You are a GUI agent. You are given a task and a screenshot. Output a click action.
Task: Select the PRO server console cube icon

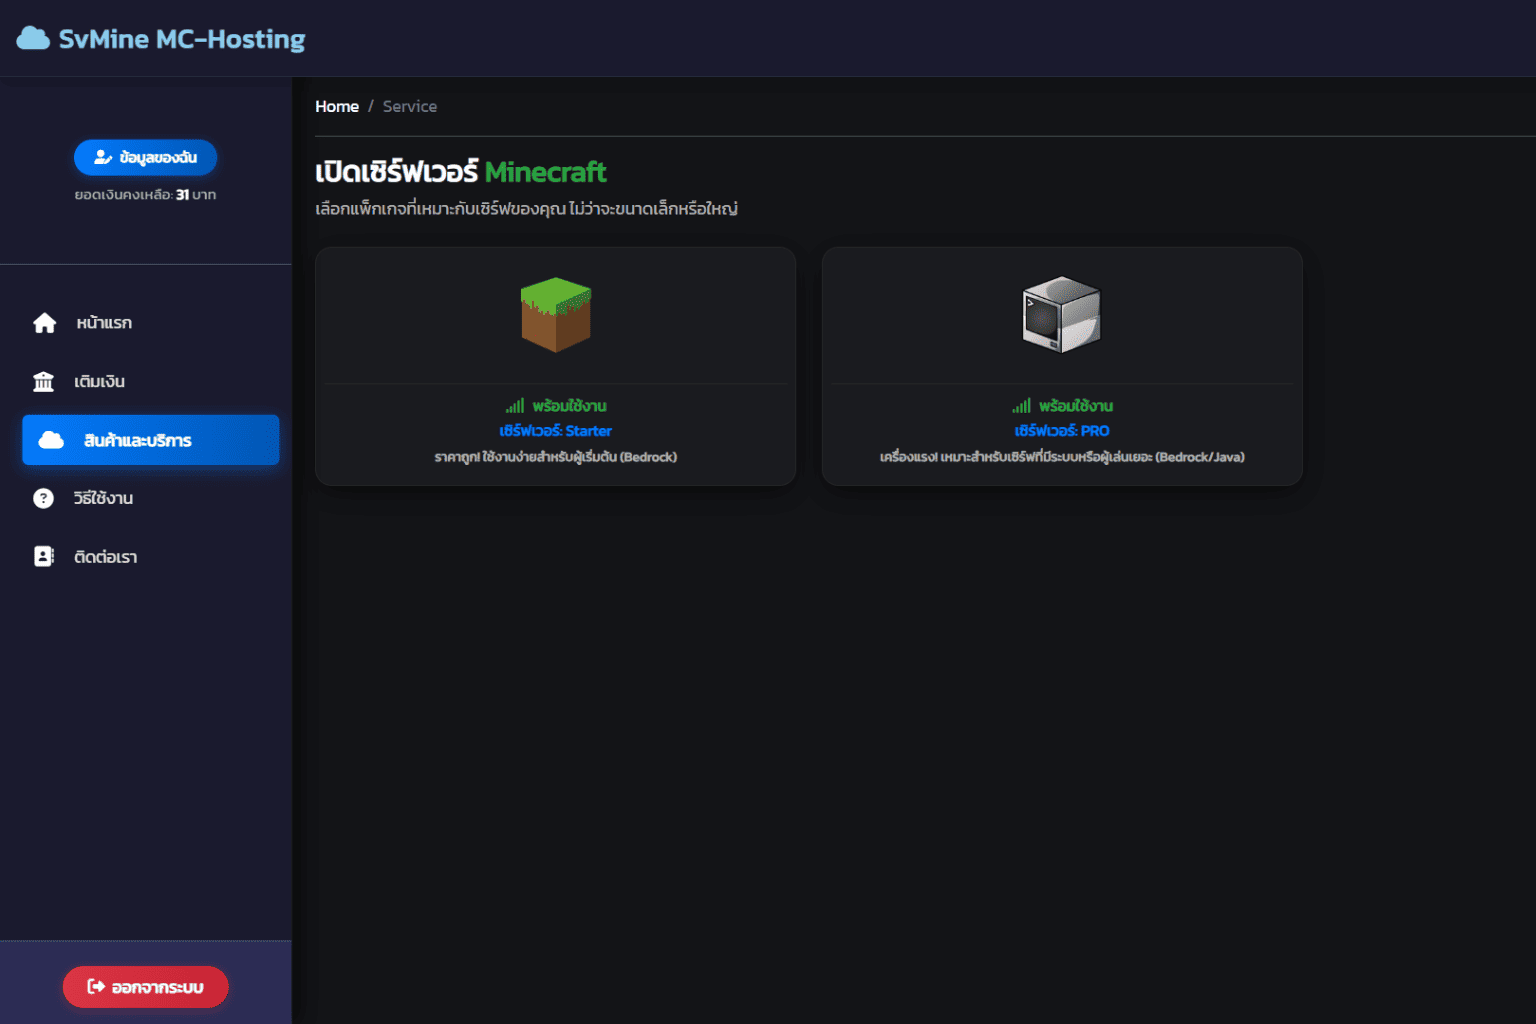(1061, 314)
